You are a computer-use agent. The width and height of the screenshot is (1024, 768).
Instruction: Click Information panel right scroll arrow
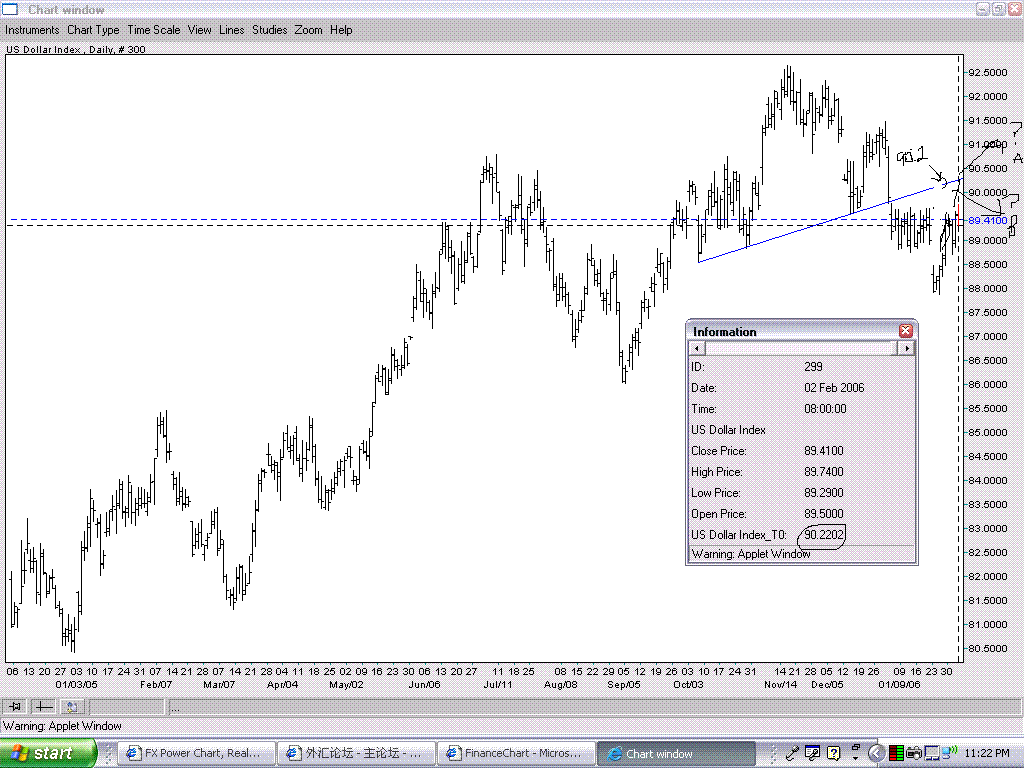[906, 349]
